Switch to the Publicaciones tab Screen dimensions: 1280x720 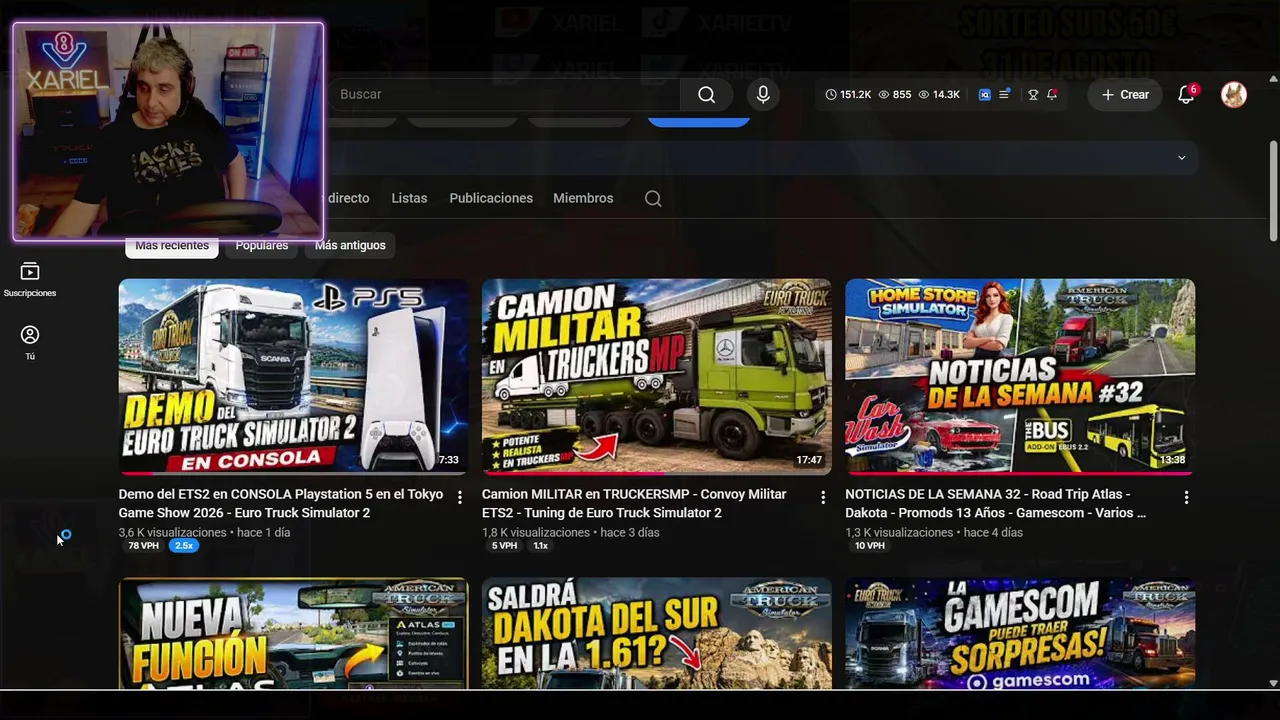(x=491, y=198)
